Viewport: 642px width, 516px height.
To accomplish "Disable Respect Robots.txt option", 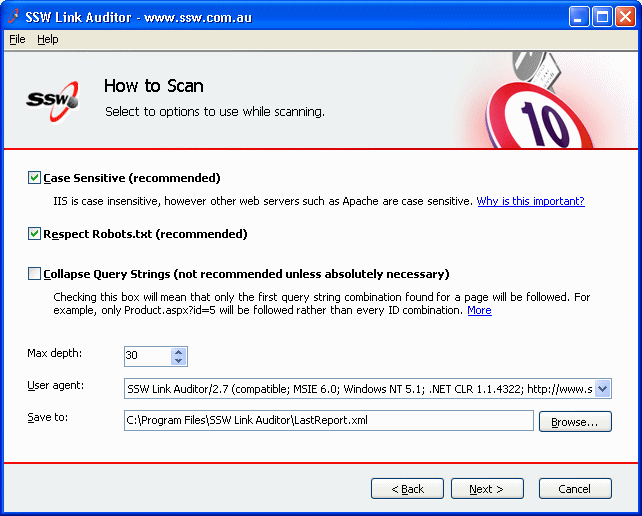I will tap(35, 234).
